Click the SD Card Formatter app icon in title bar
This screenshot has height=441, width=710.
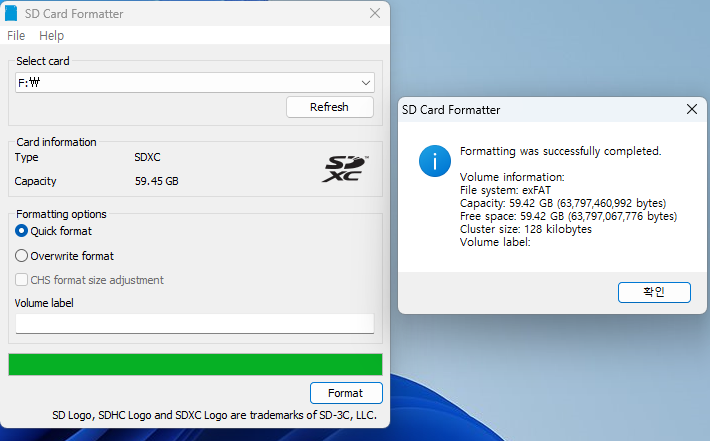11,13
